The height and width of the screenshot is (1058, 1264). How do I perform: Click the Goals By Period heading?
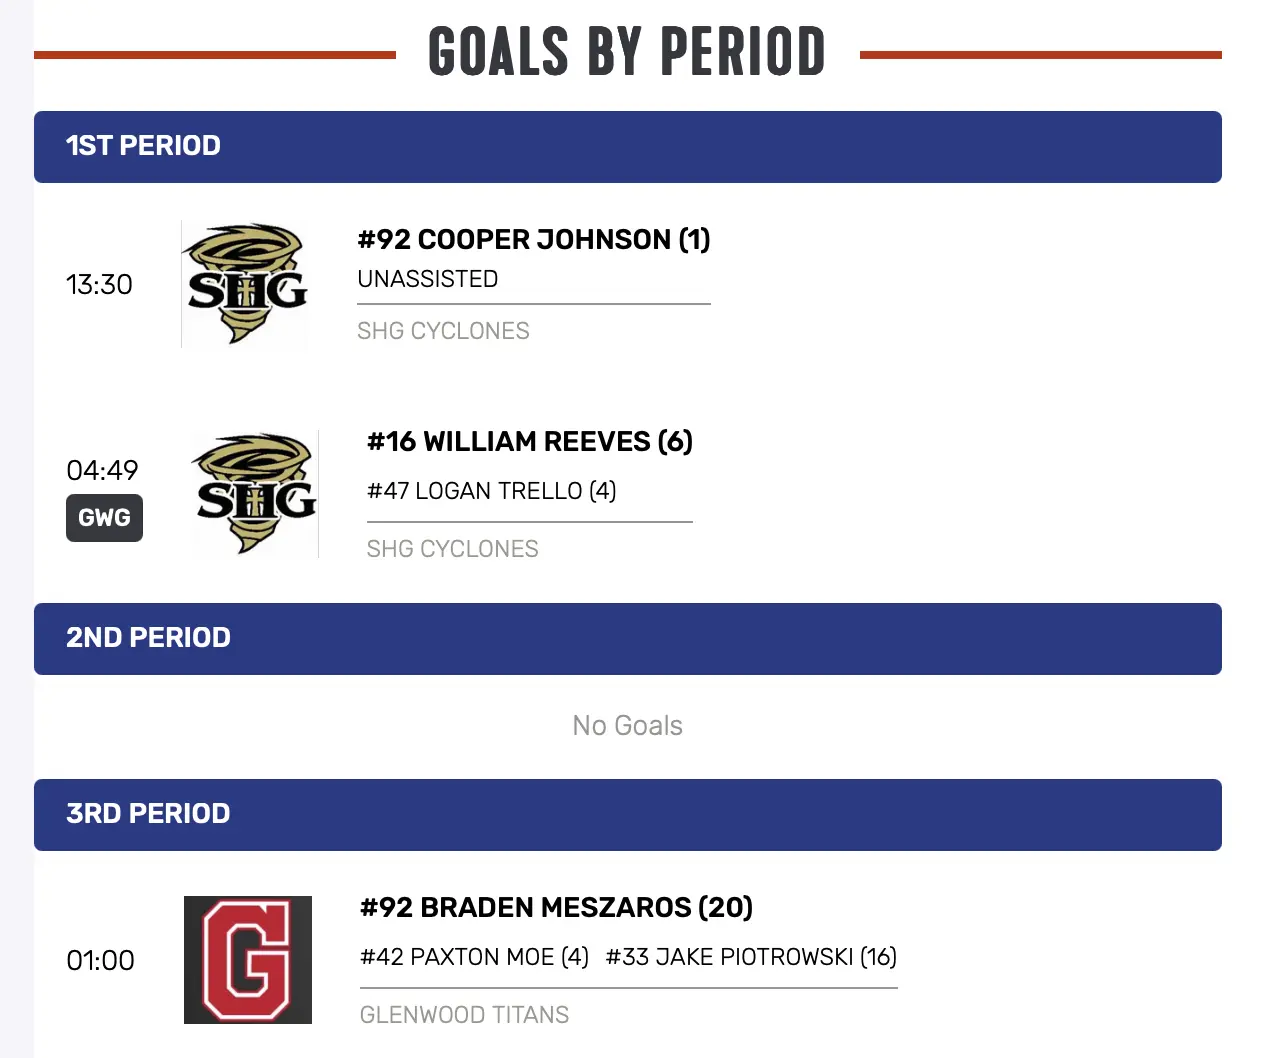[627, 52]
